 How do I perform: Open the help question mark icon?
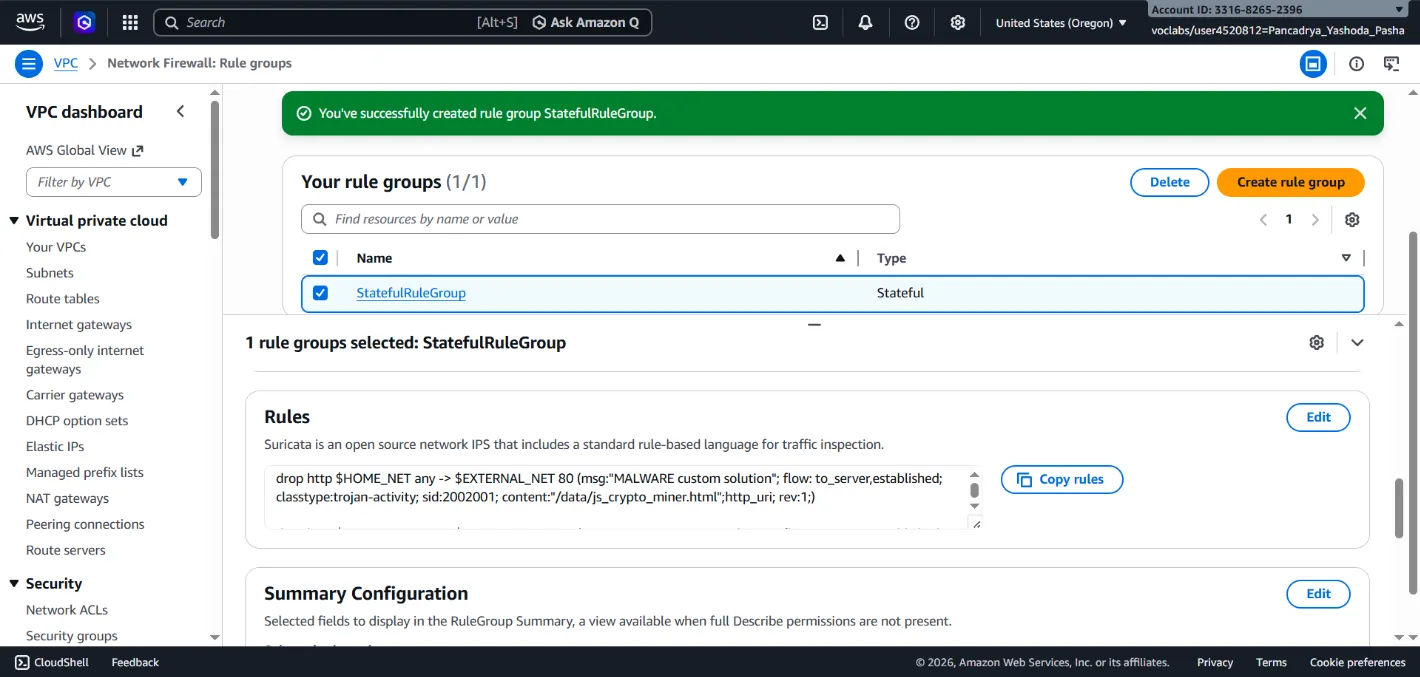point(912,22)
